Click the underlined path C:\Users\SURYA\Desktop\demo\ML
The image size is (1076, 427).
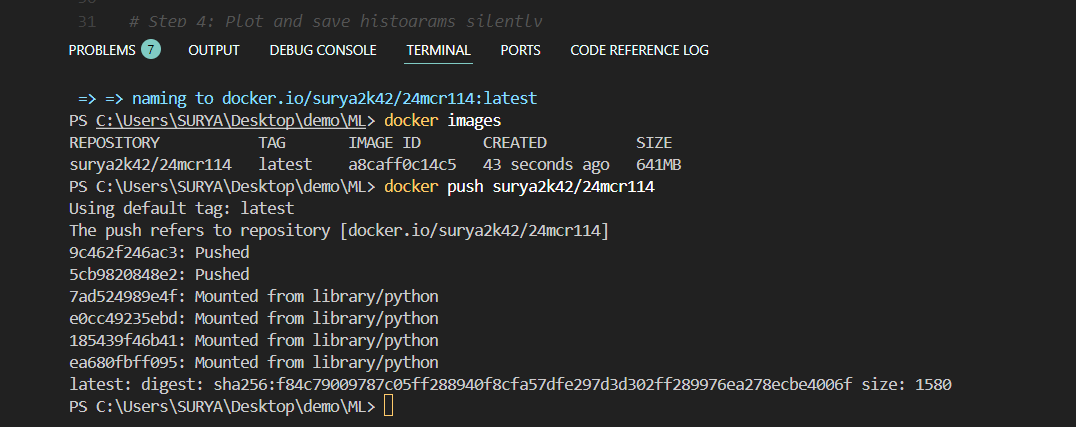(x=231, y=121)
